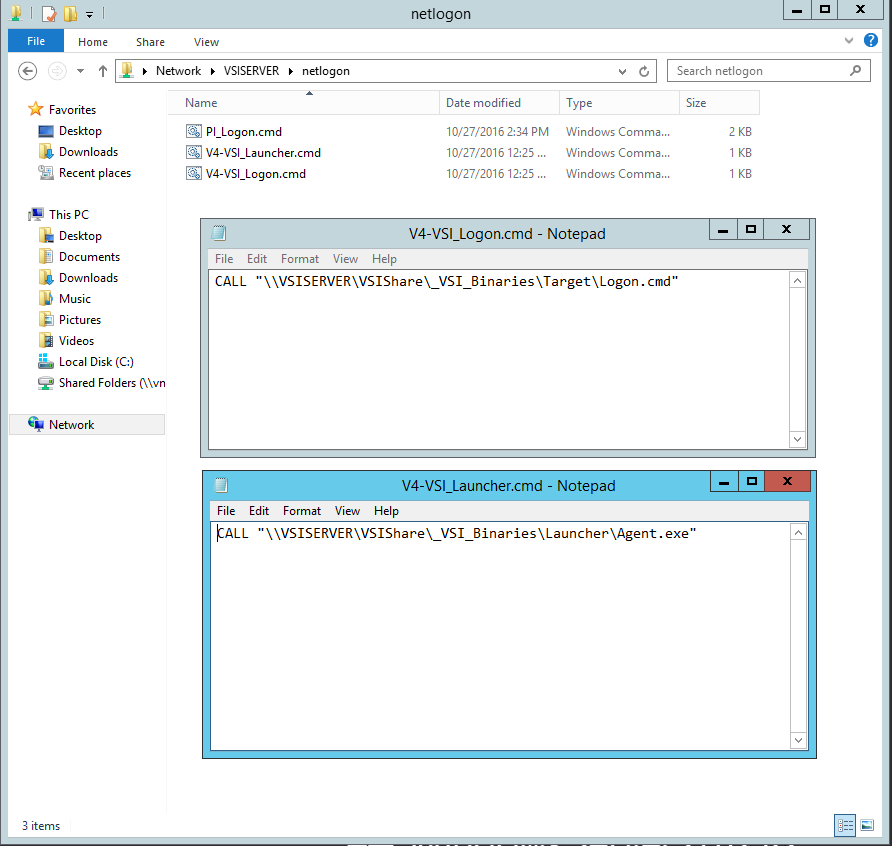Click the Notepad icon of V4-VSI_Launcher.cmd window

[221, 485]
